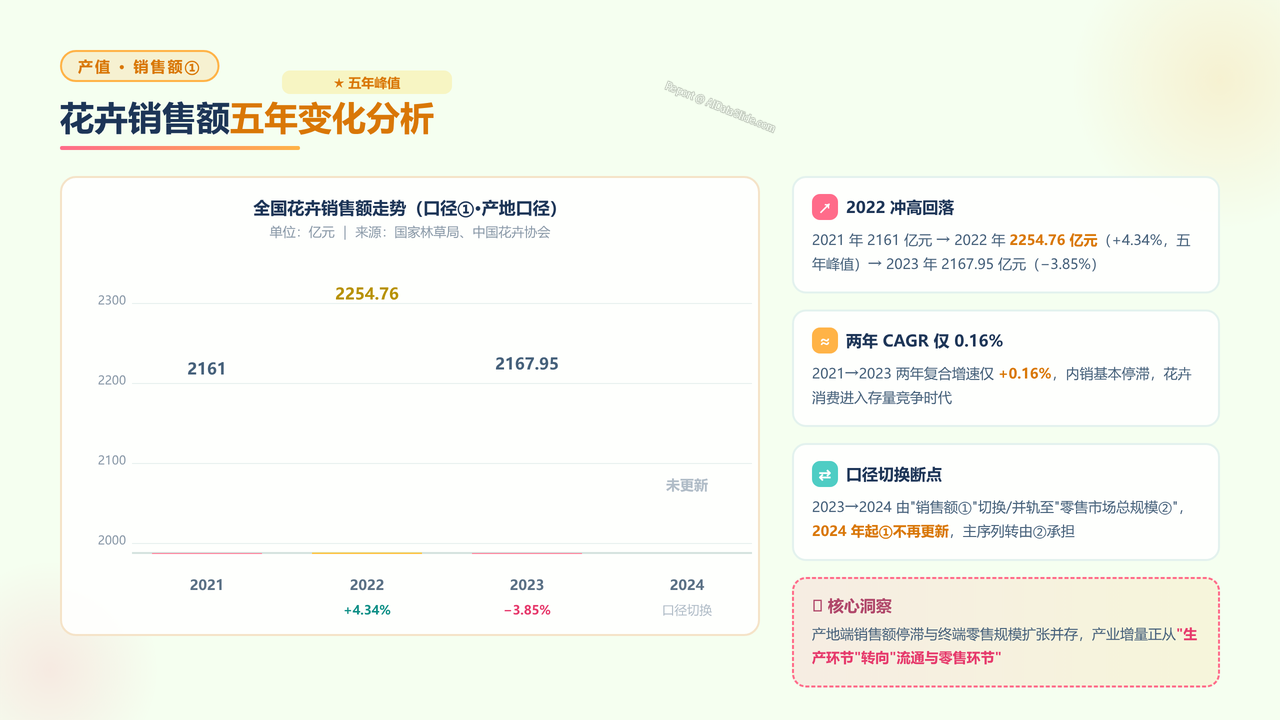Click the teal swap-arrows icon beside 口径切换断点
Viewport: 1280px width, 720px height.
coord(825,474)
